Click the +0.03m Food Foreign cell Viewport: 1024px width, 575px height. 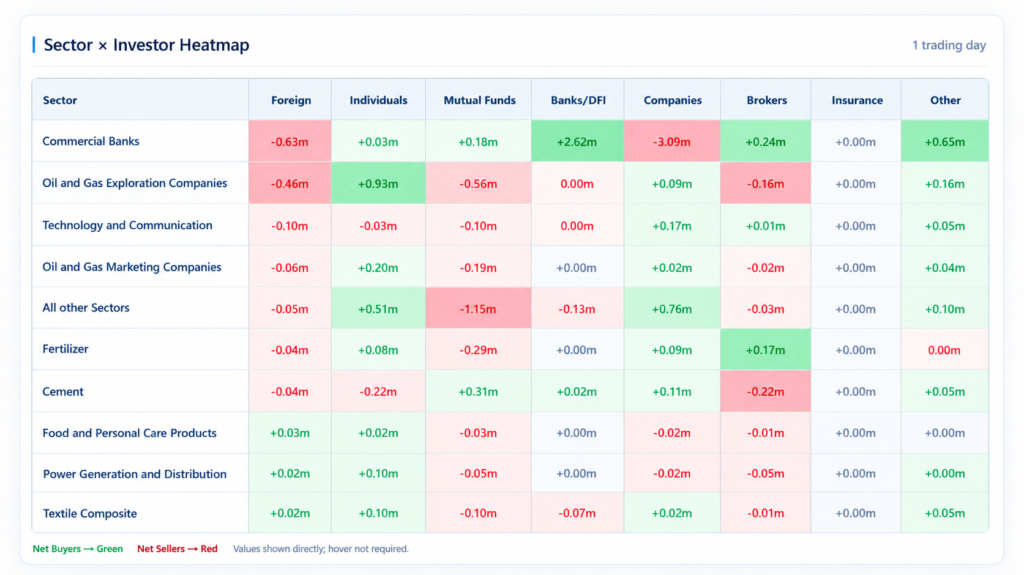290,433
